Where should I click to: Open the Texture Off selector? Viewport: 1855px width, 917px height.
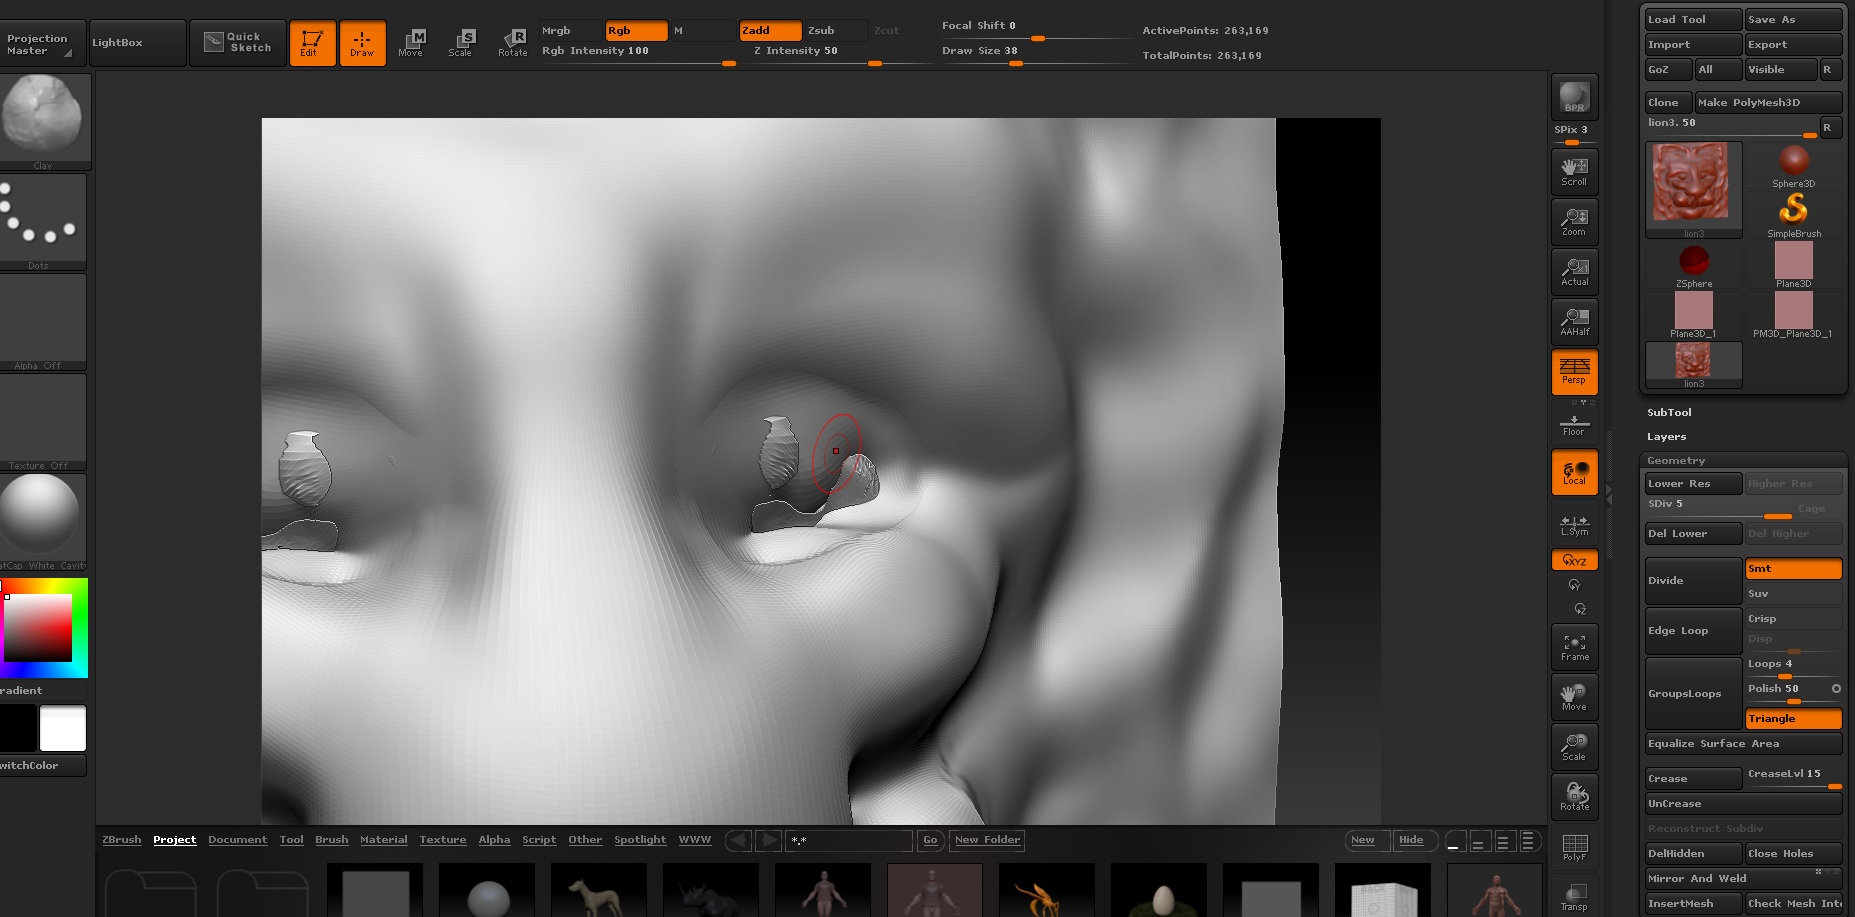point(43,422)
